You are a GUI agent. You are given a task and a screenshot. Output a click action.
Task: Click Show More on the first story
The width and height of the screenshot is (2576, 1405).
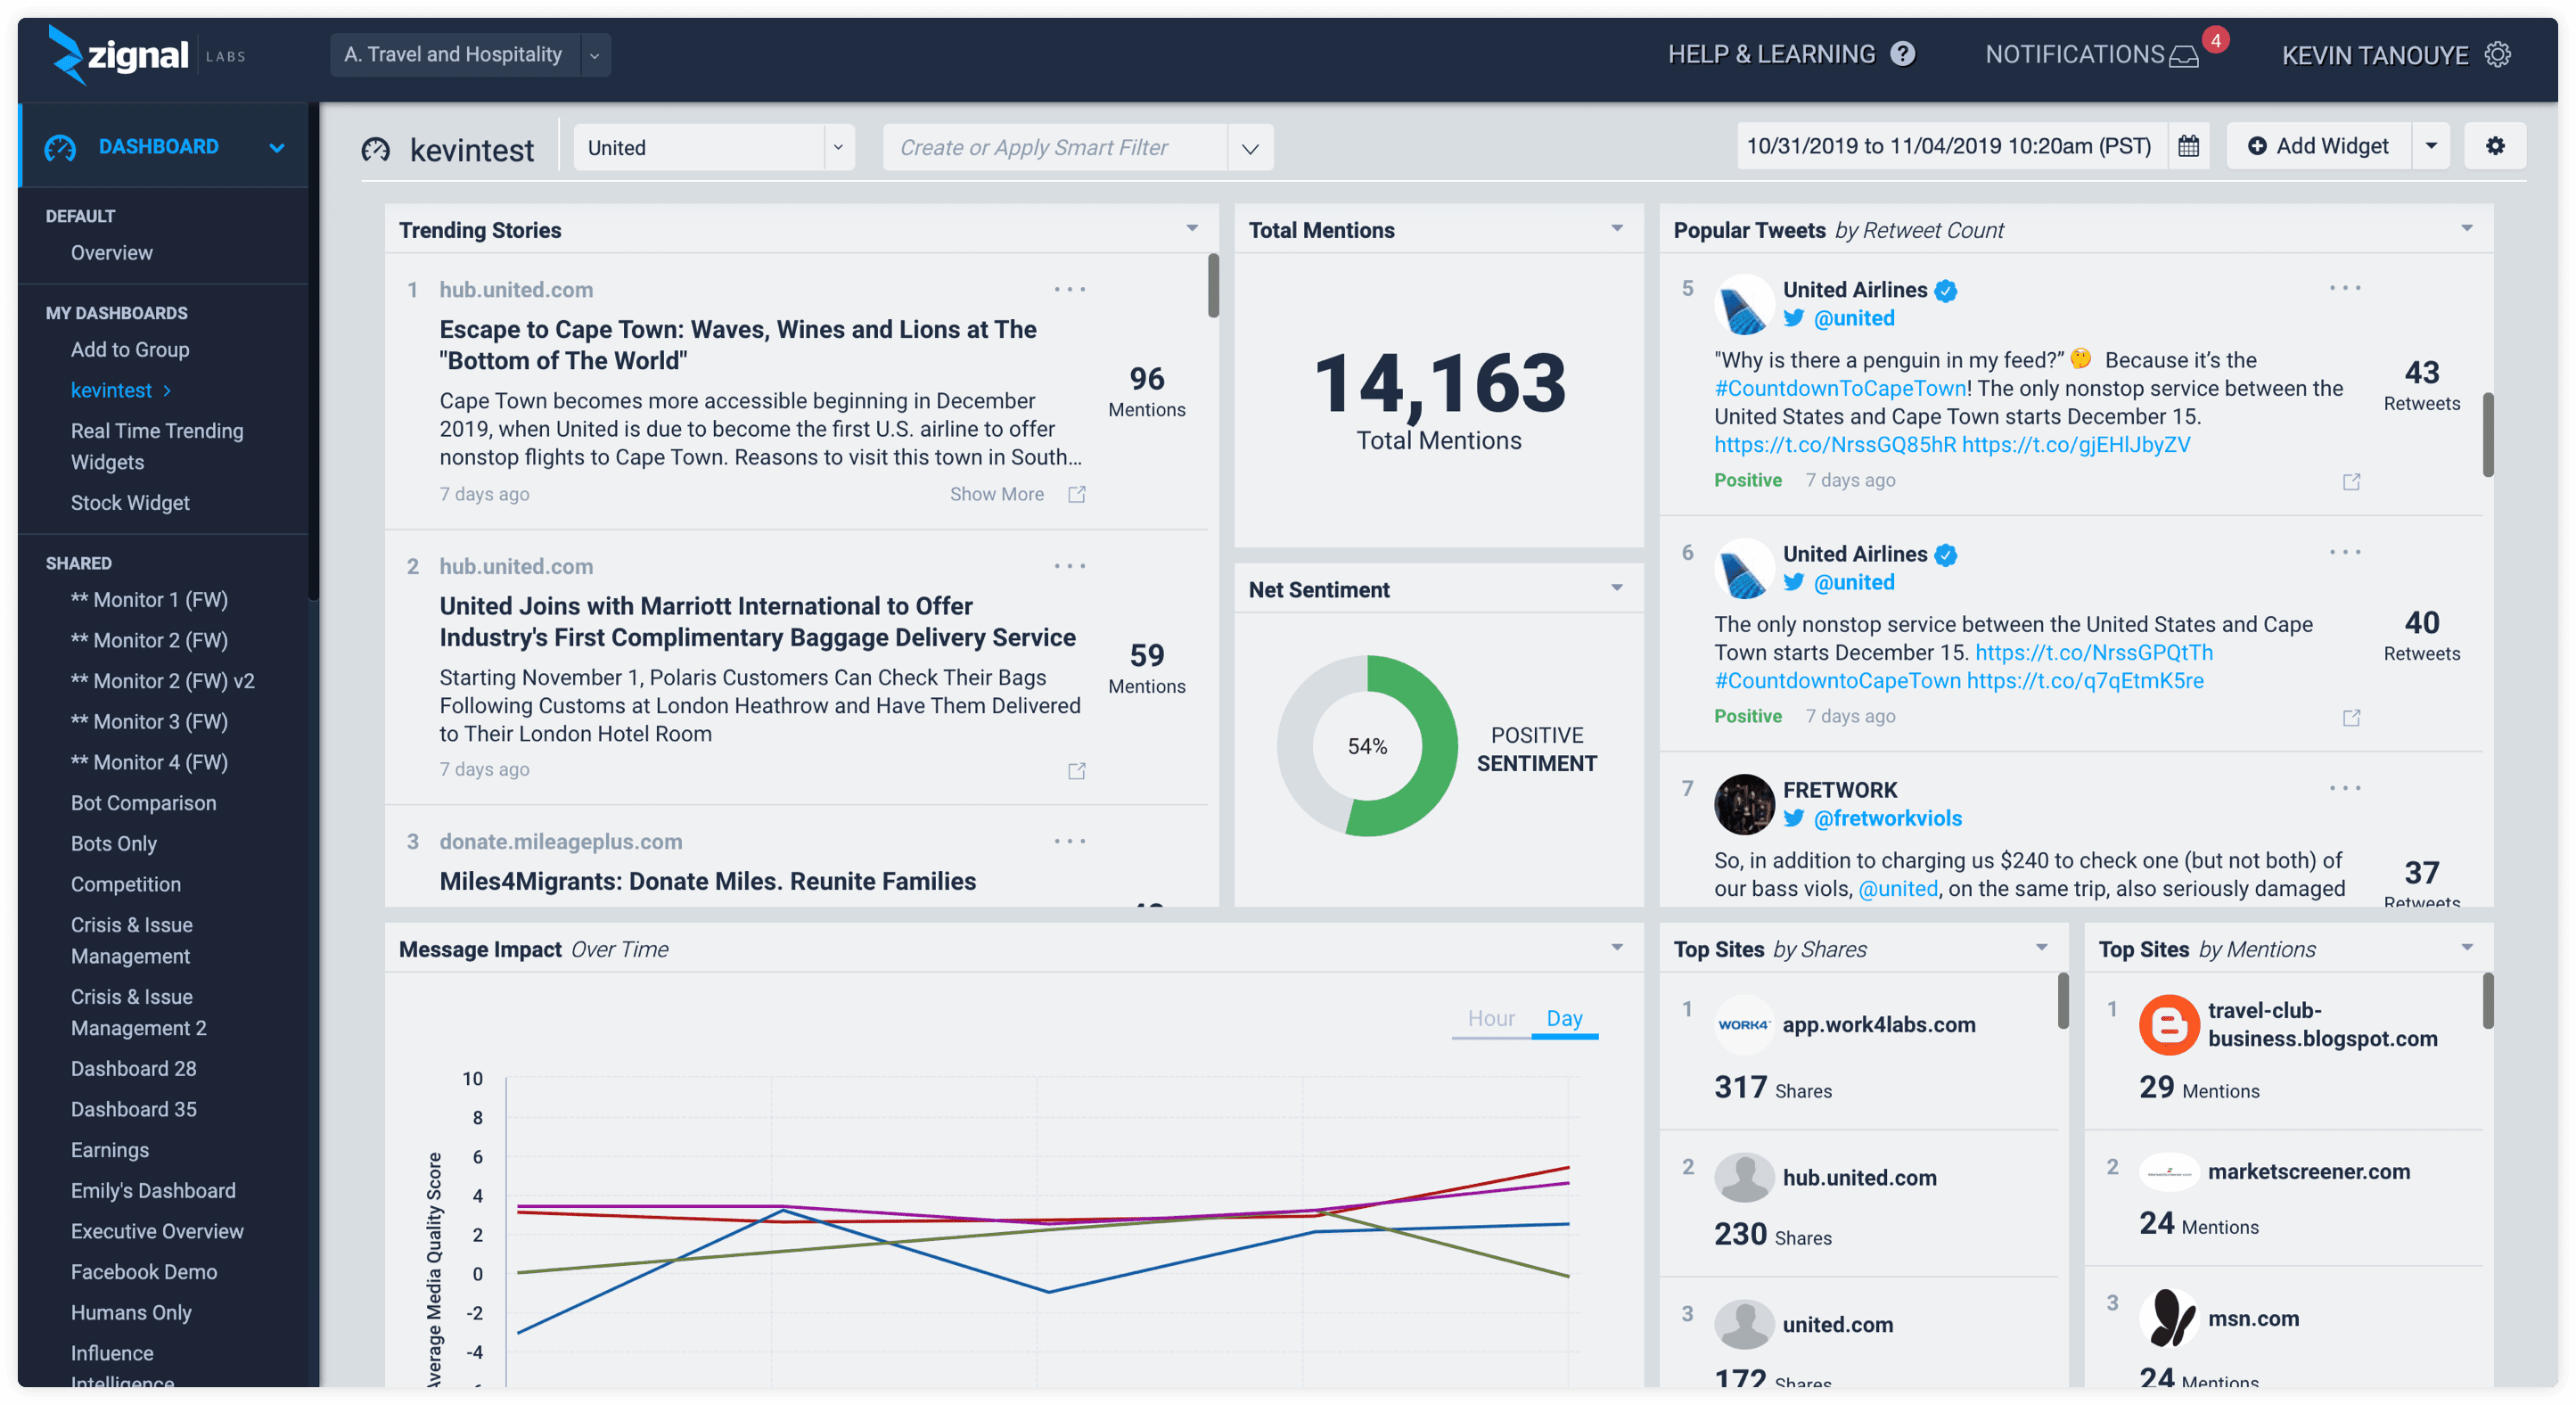(x=996, y=494)
